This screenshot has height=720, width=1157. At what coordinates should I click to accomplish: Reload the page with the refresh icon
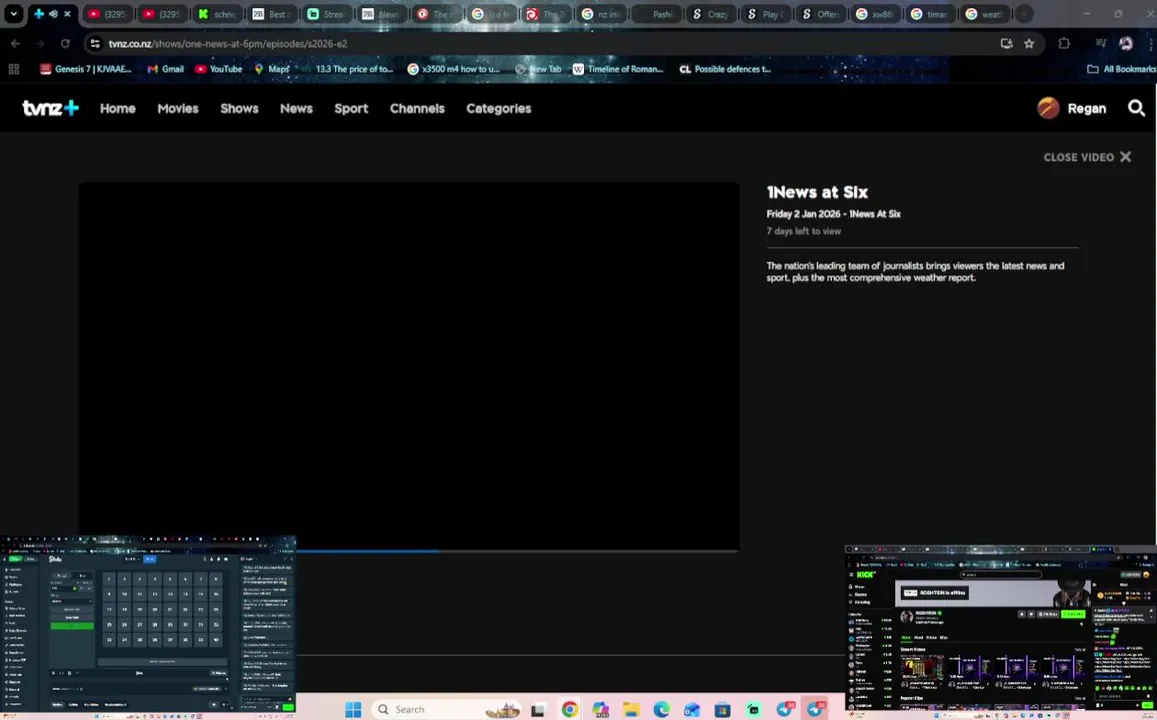65,44
